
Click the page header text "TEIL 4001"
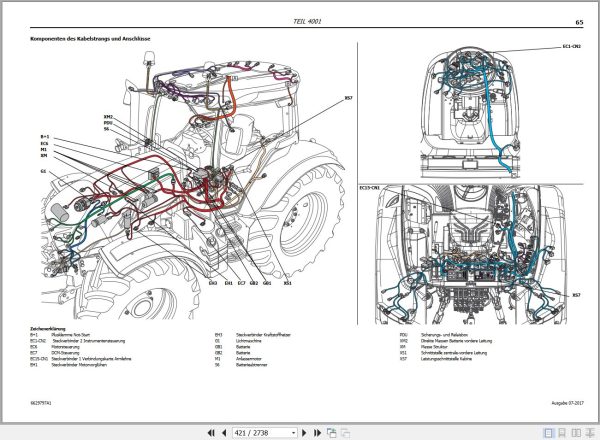click(x=307, y=21)
